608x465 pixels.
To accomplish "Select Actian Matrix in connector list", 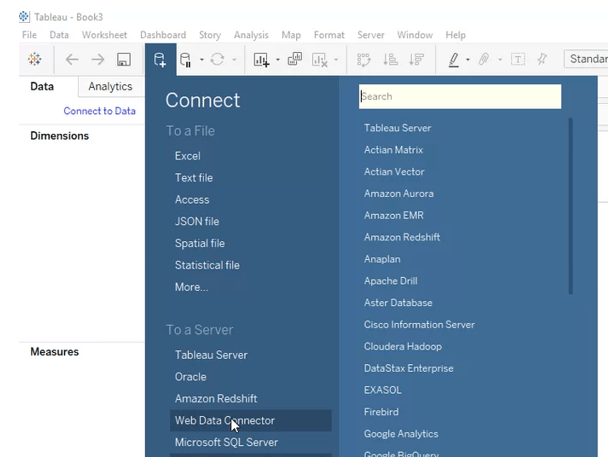I will coord(393,150).
